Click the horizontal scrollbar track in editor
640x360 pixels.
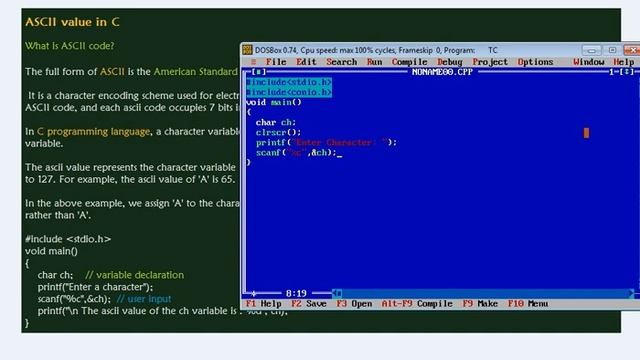[x=485, y=293]
